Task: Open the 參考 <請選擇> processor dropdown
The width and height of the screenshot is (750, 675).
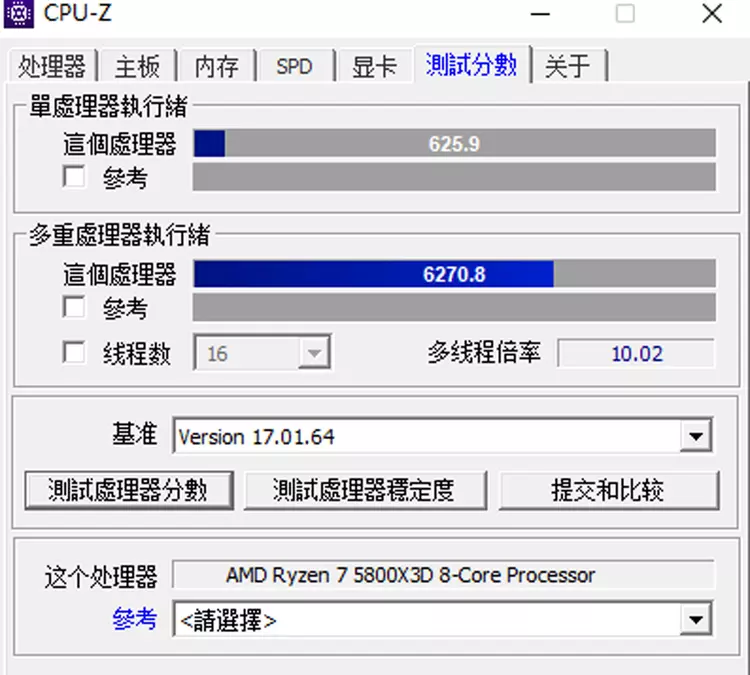Action: tap(442, 620)
